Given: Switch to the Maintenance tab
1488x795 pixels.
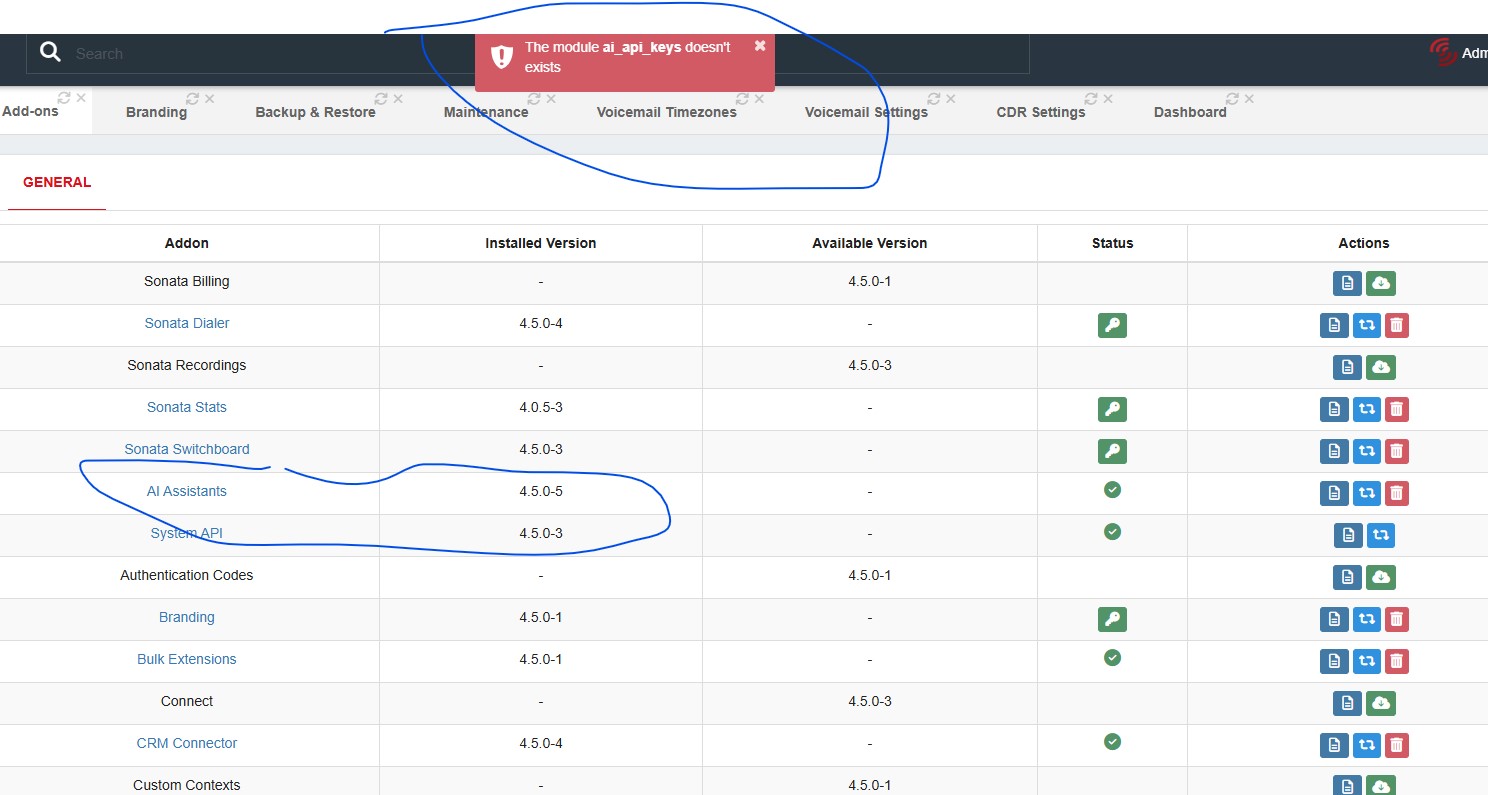Looking at the screenshot, I should [486, 112].
